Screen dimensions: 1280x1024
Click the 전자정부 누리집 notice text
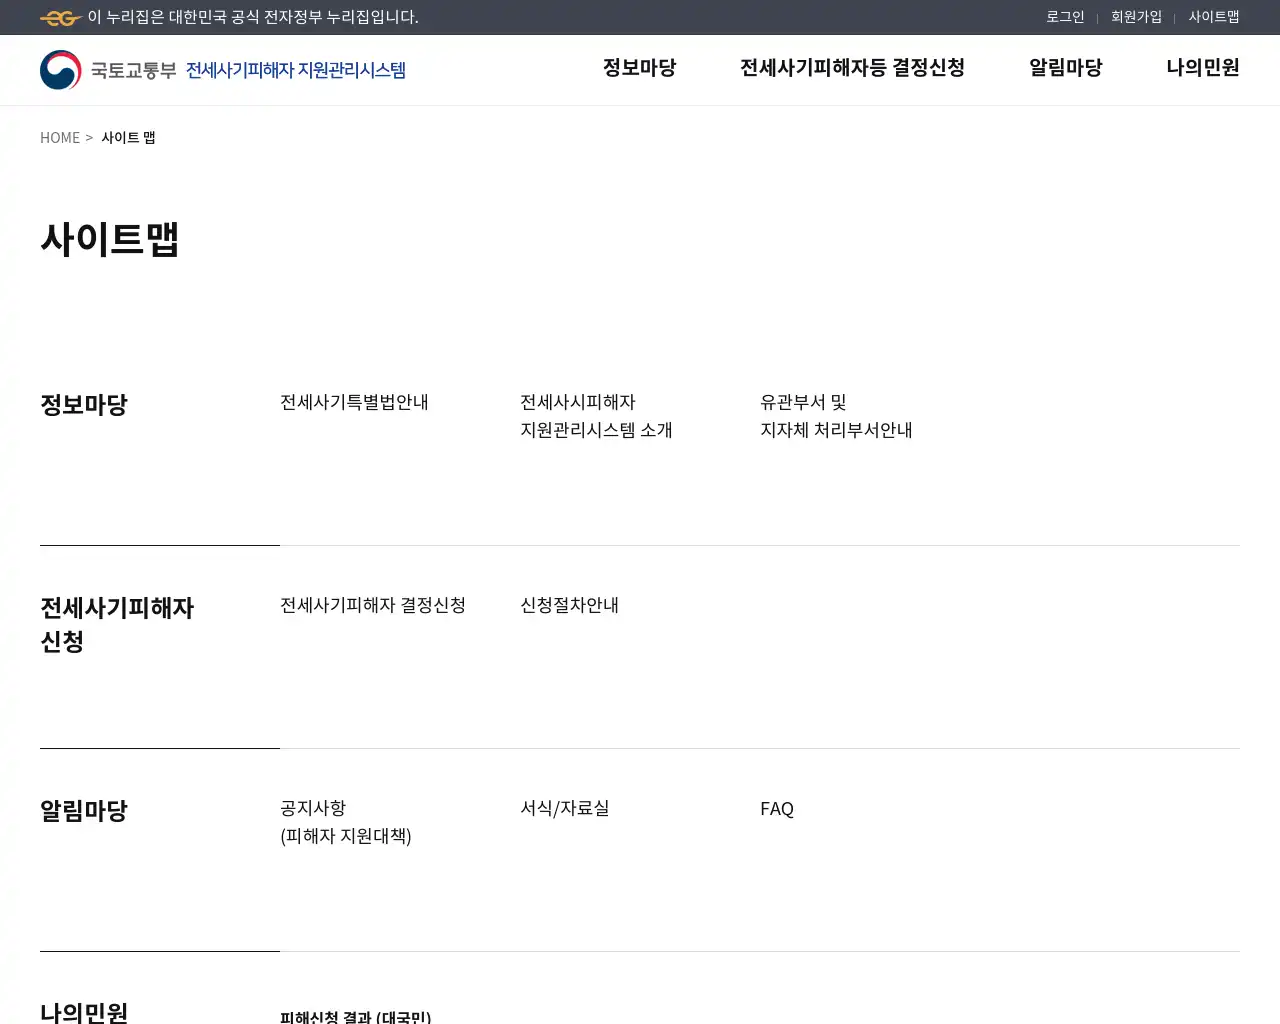[x=253, y=17]
